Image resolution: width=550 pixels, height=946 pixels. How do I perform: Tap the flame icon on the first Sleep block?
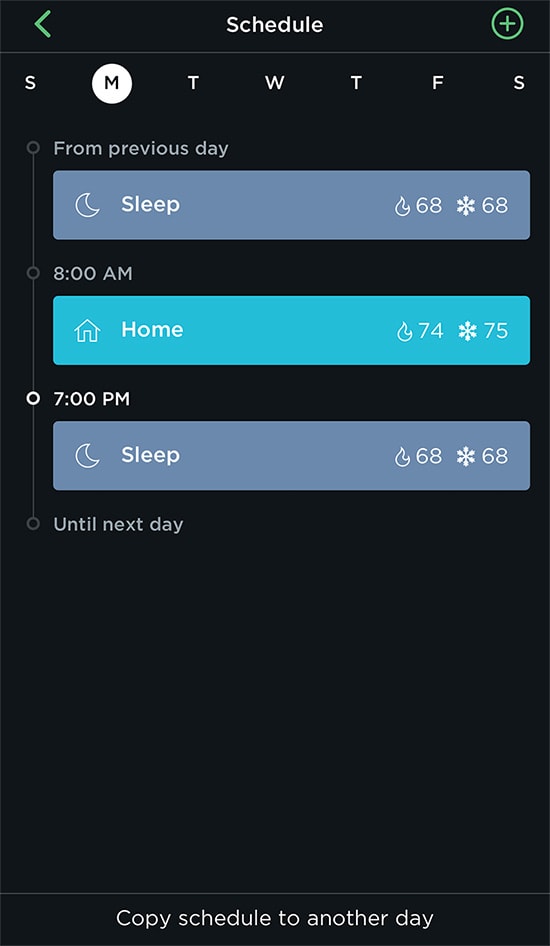point(402,206)
